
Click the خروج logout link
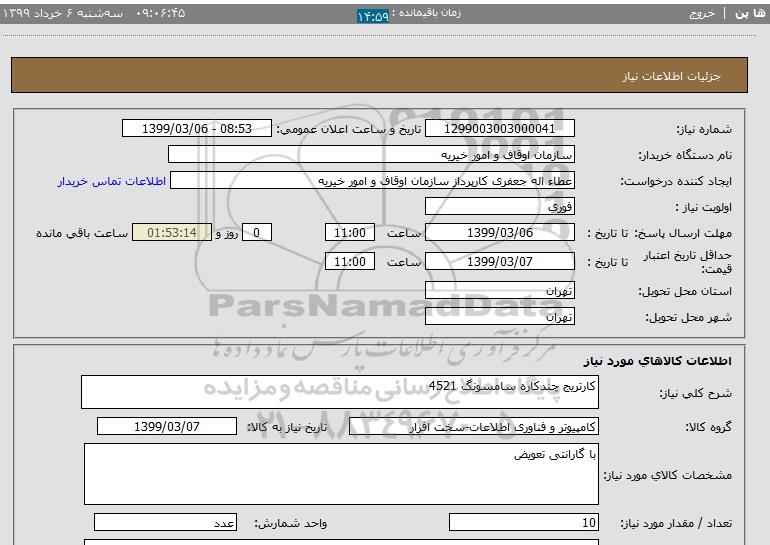click(x=702, y=13)
